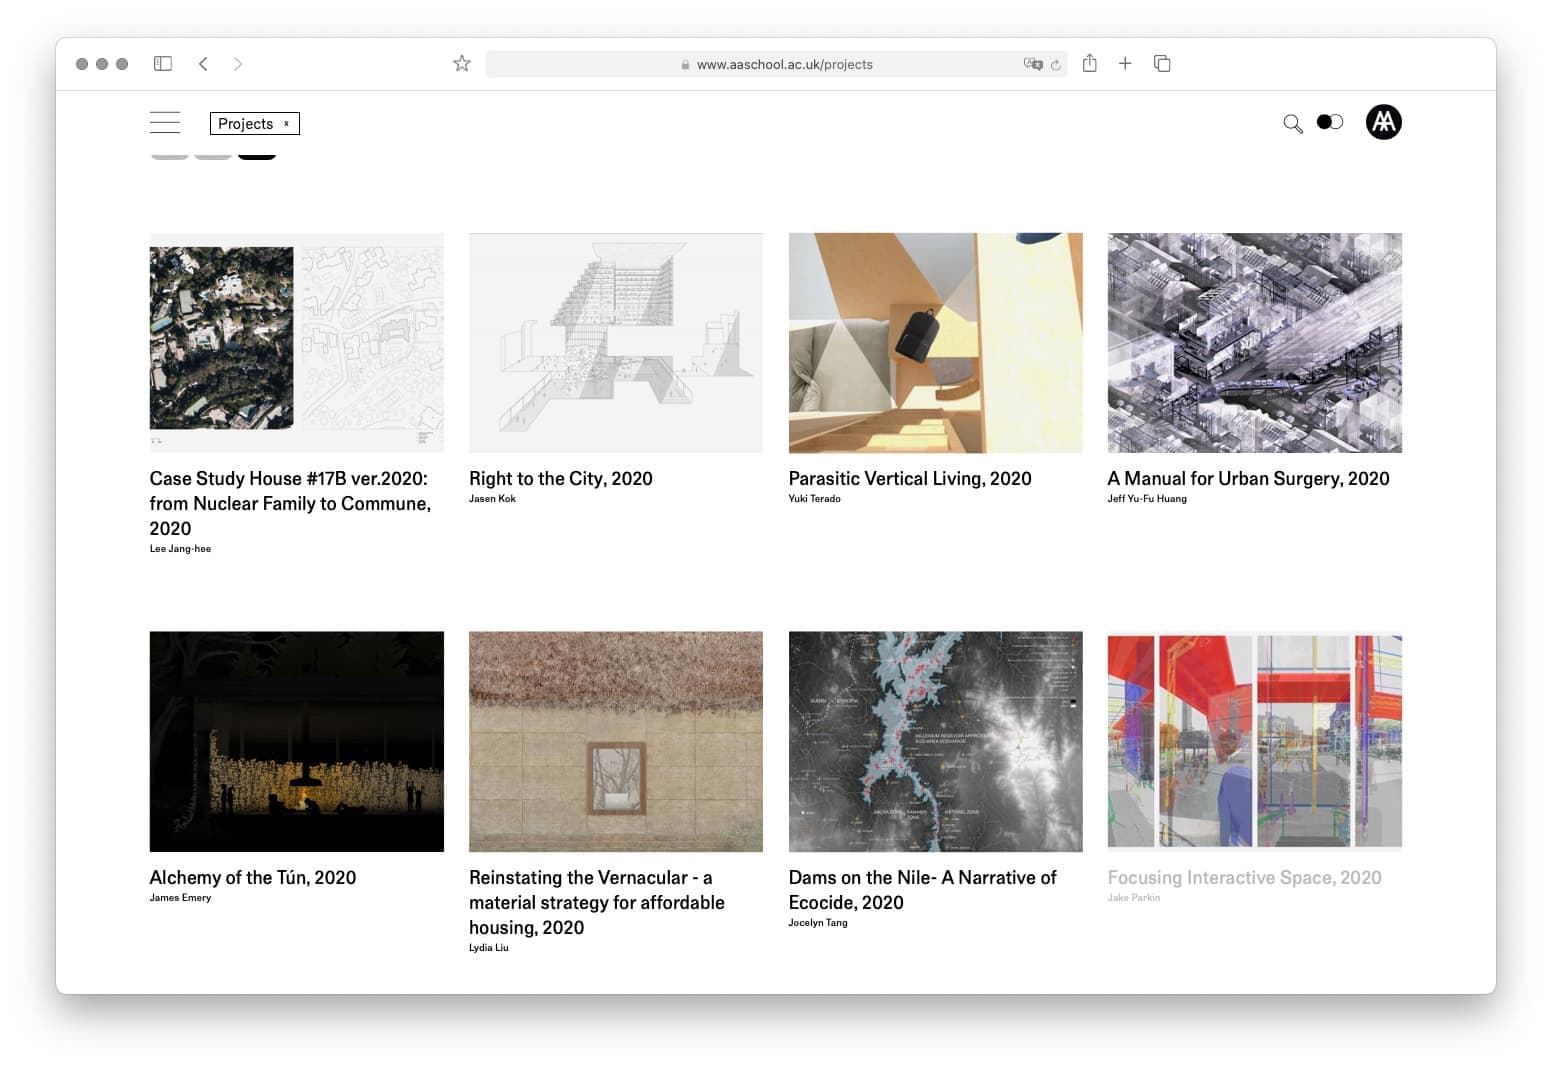
Task: Select Alchemy of the Tún thumbnail
Action: click(x=296, y=741)
